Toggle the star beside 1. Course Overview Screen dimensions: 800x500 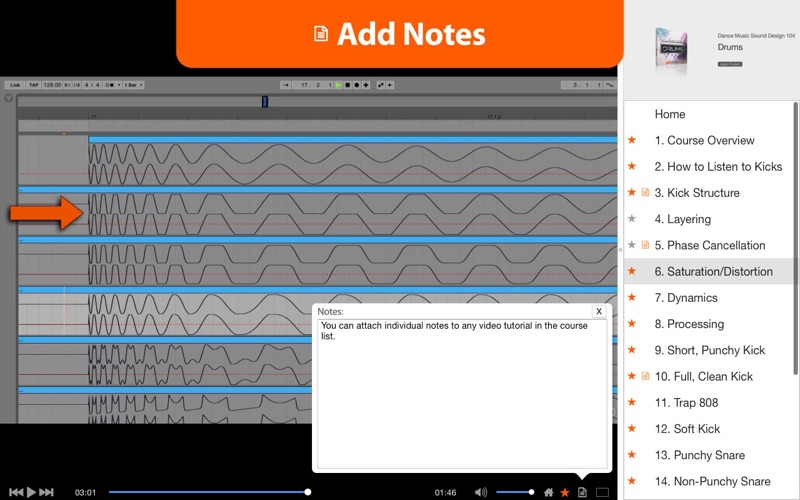[632, 140]
